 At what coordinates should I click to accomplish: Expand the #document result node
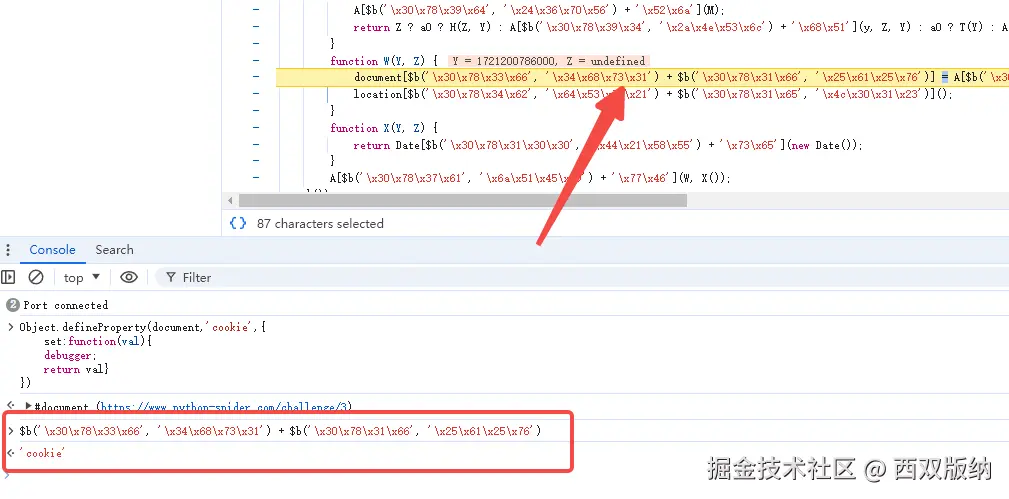click(x=28, y=406)
